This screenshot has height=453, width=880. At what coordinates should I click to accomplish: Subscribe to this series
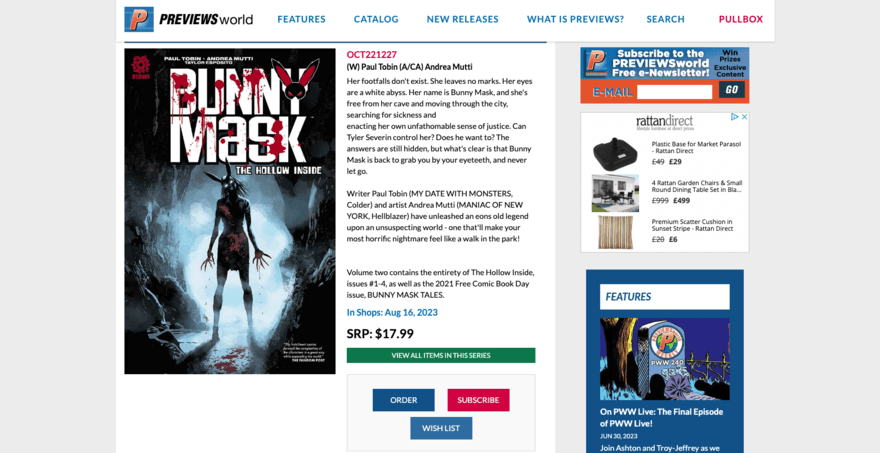pos(478,400)
